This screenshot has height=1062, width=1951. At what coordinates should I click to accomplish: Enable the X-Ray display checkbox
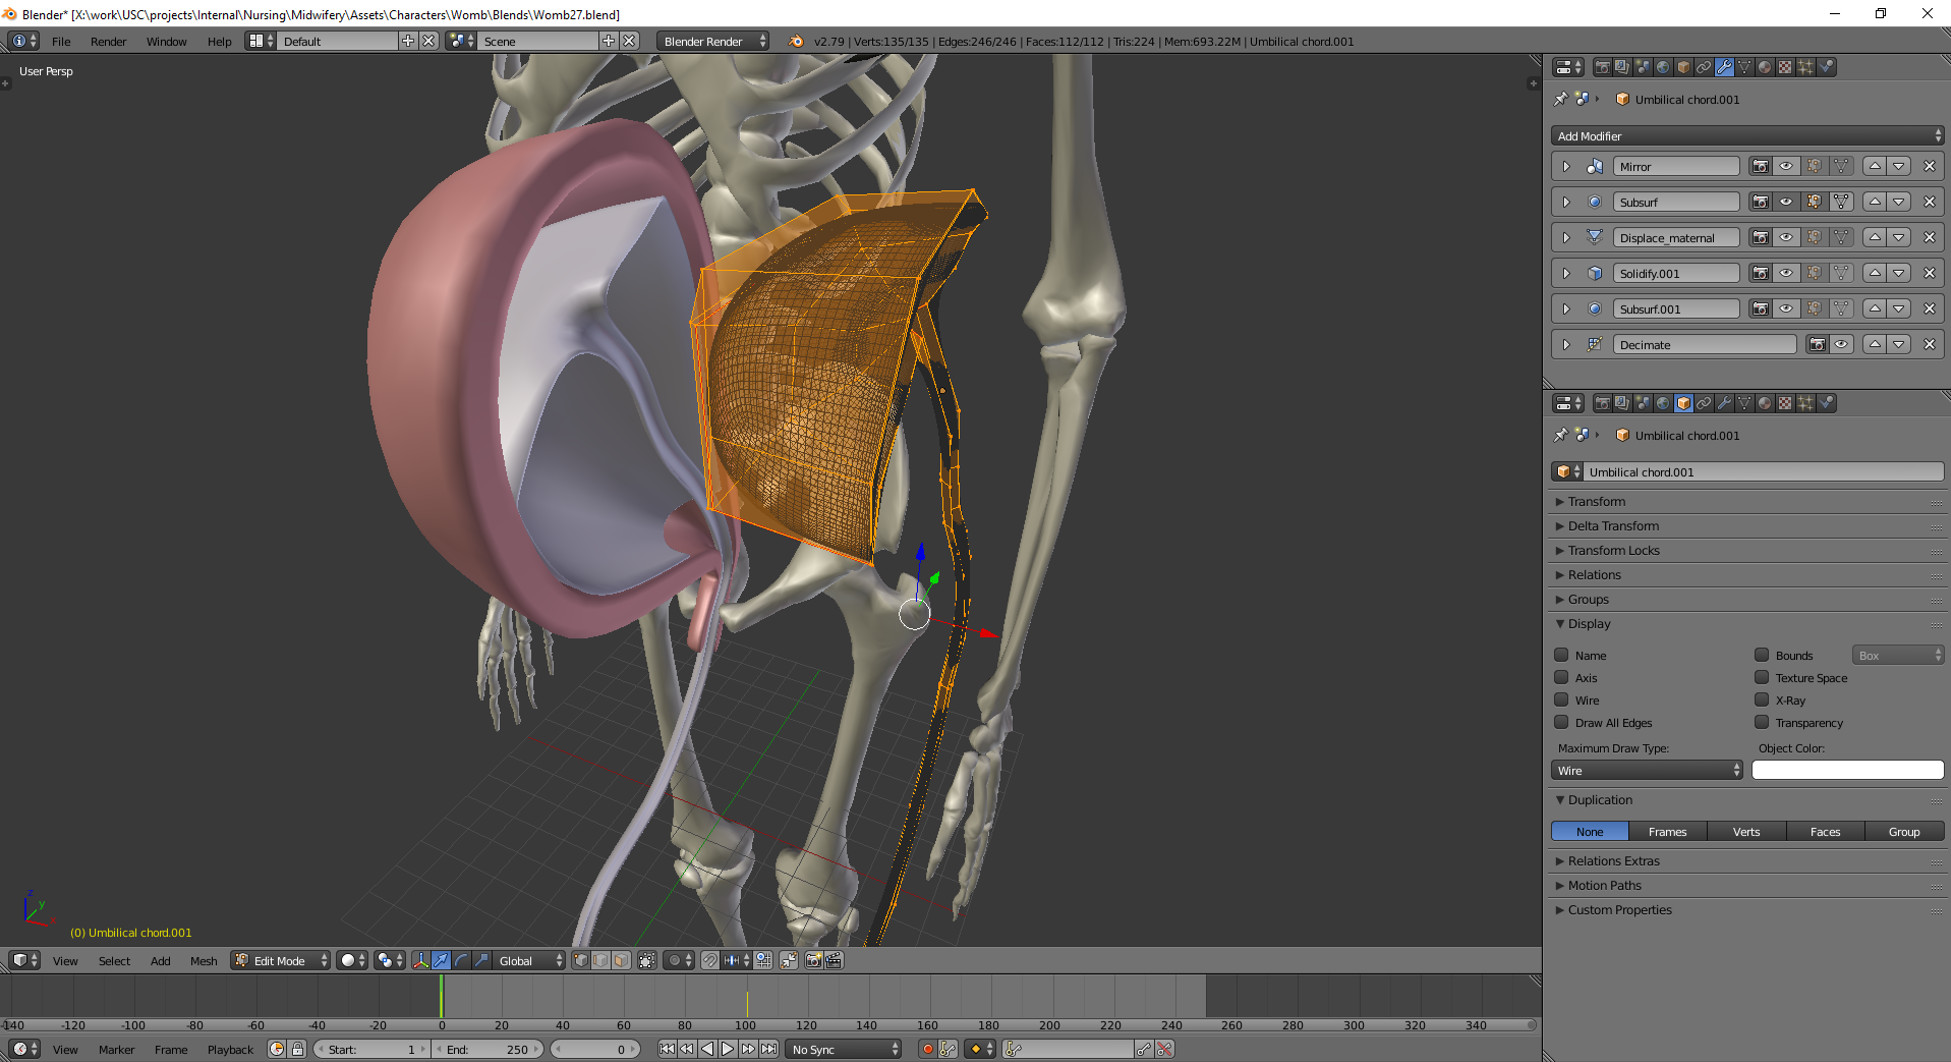tap(1762, 700)
